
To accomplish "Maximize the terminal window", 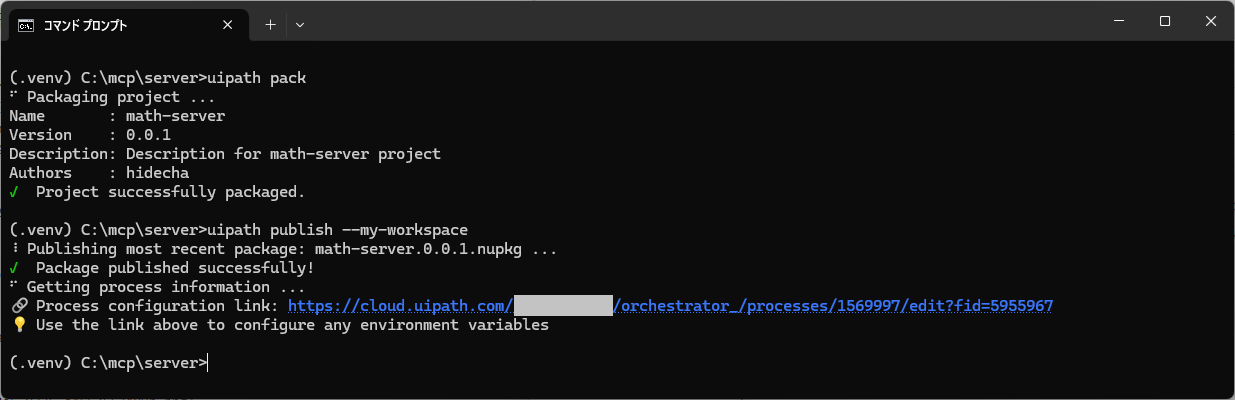I will pos(1165,22).
